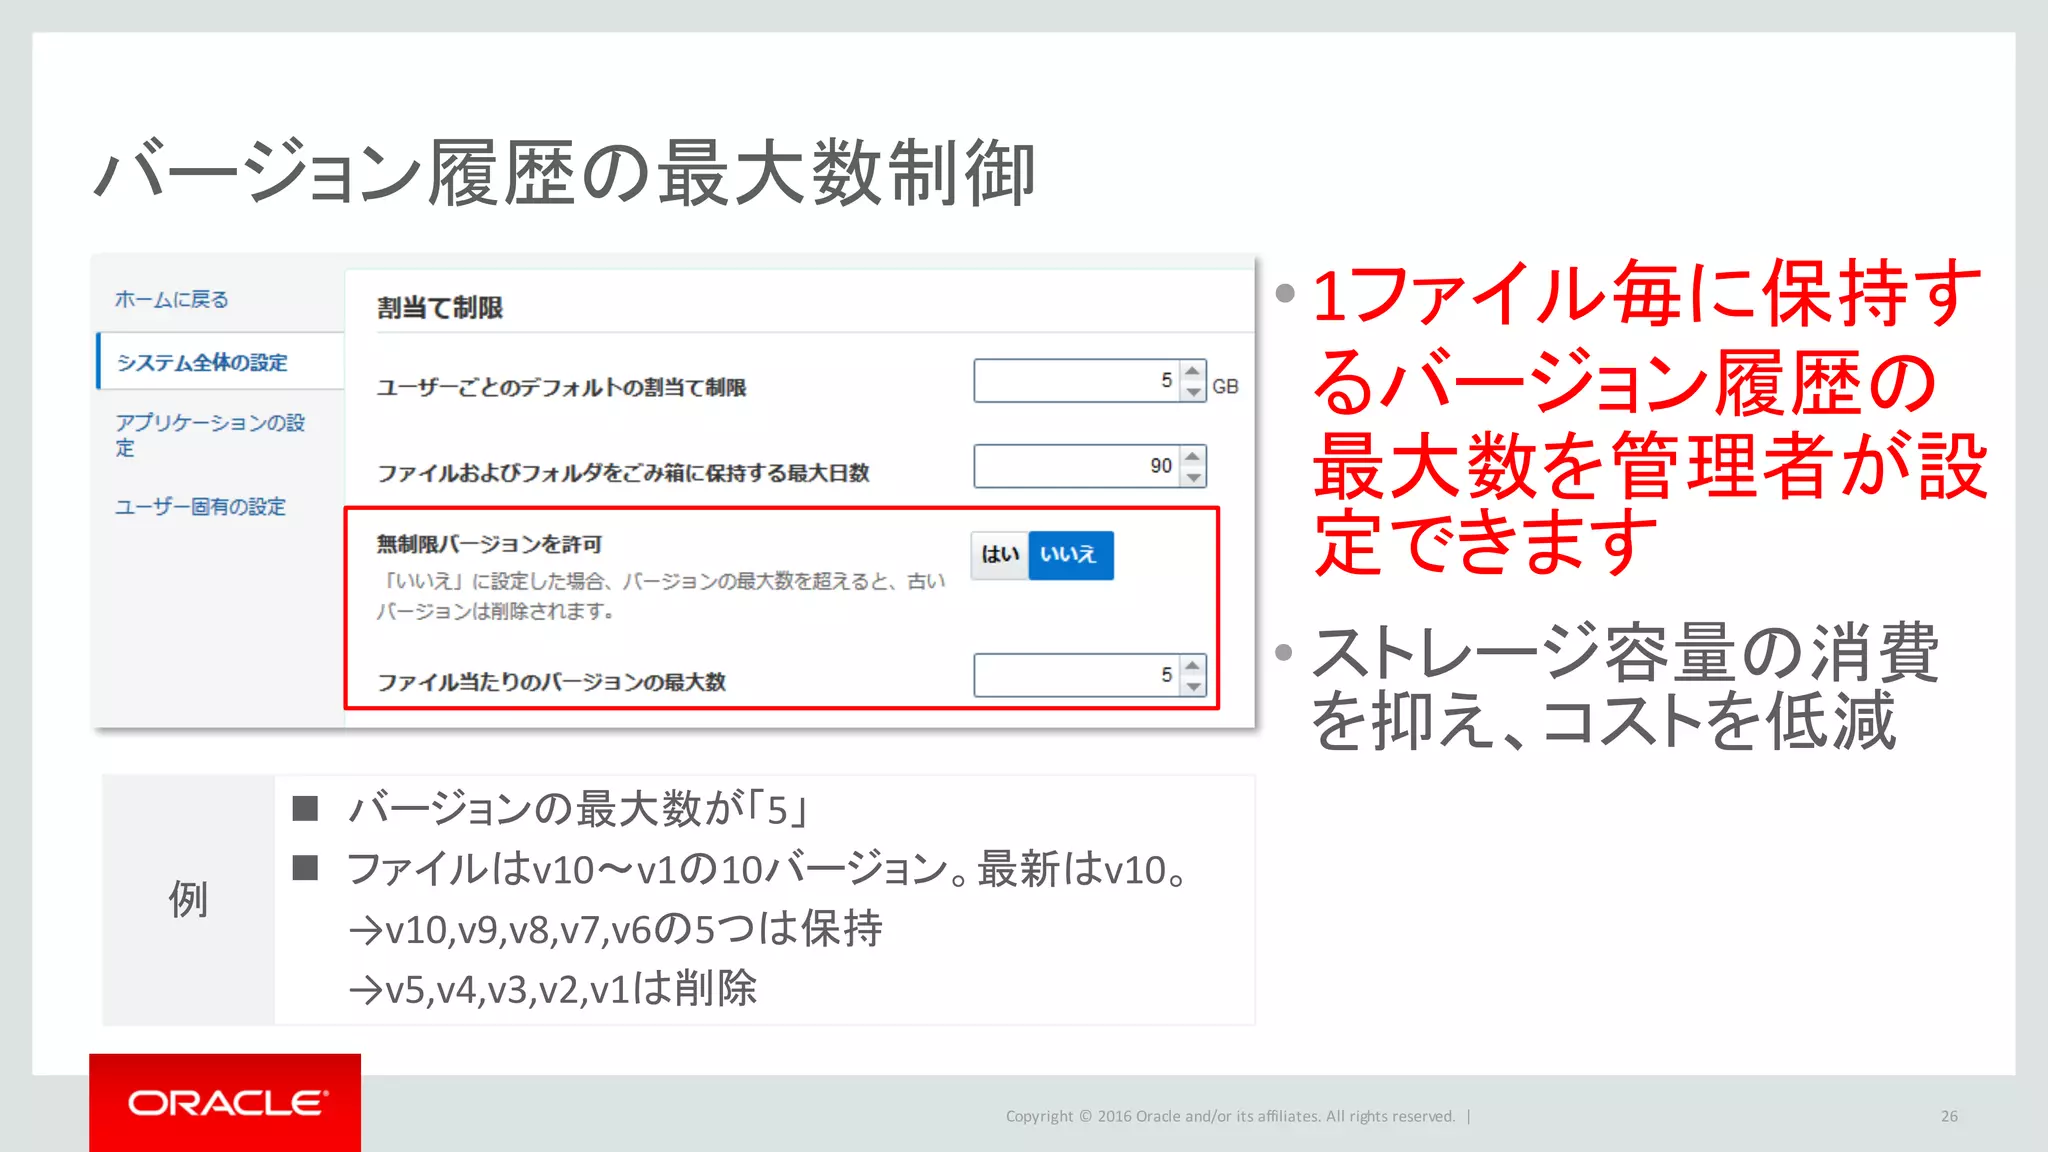Open ホームに戻る link in sidebar
This screenshot has width=2048, height=1152.
point(171,299)
